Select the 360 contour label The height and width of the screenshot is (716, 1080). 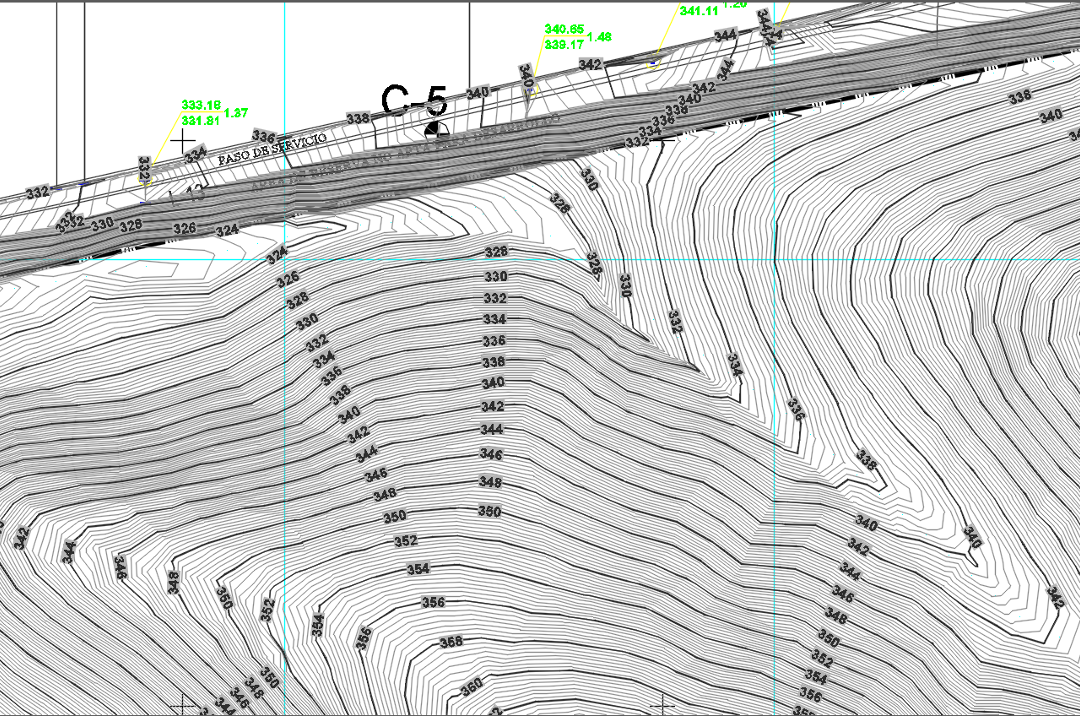click(471, 687)
